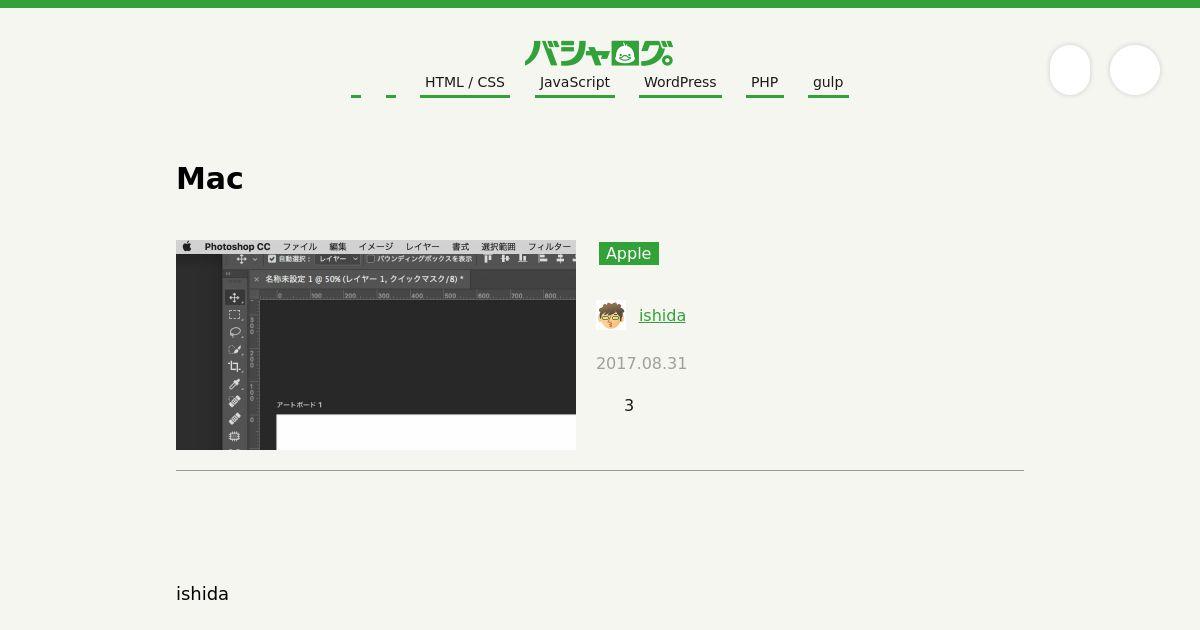
Task: Click ishida's avatar image beside the author name
Action: click(x=611, y=316)
